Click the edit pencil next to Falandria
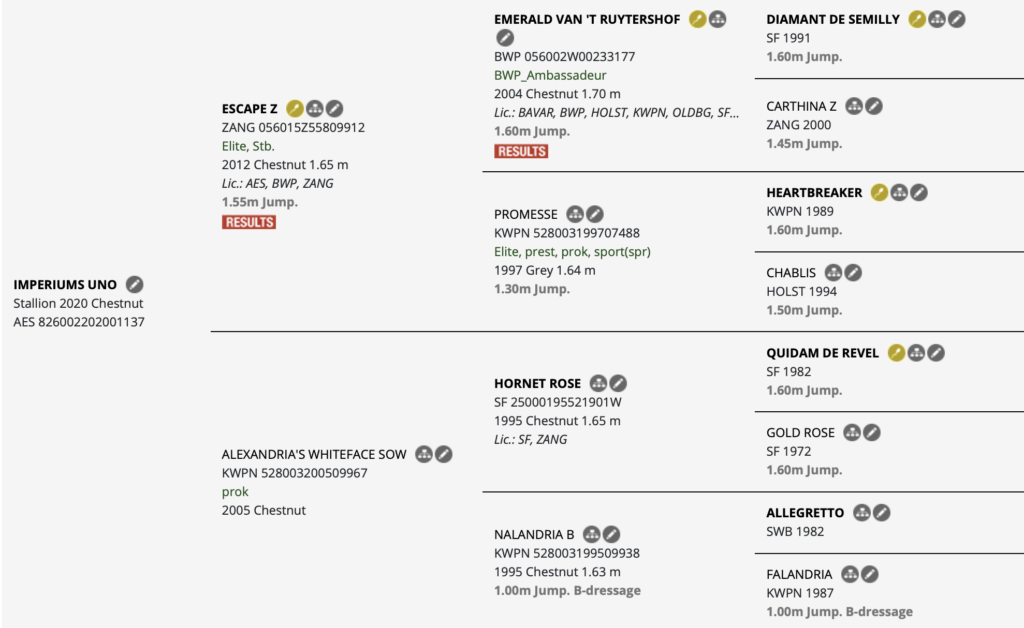This screenshot has height=628, width=1024. (869, 574)
